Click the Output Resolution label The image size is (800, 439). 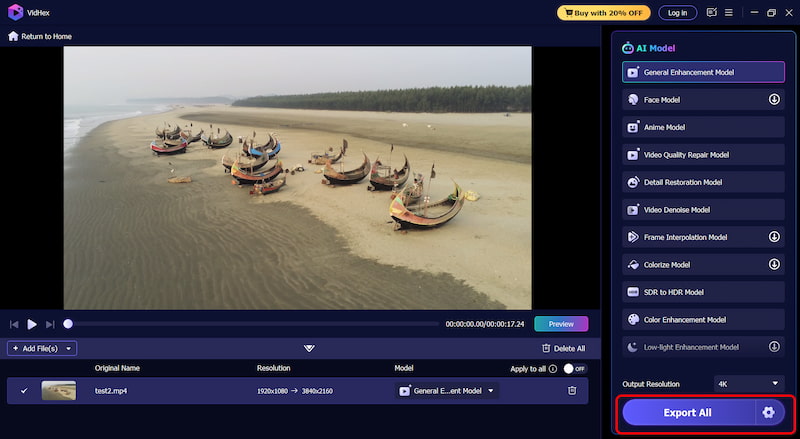pyautogui.click(x=651, y=384)
